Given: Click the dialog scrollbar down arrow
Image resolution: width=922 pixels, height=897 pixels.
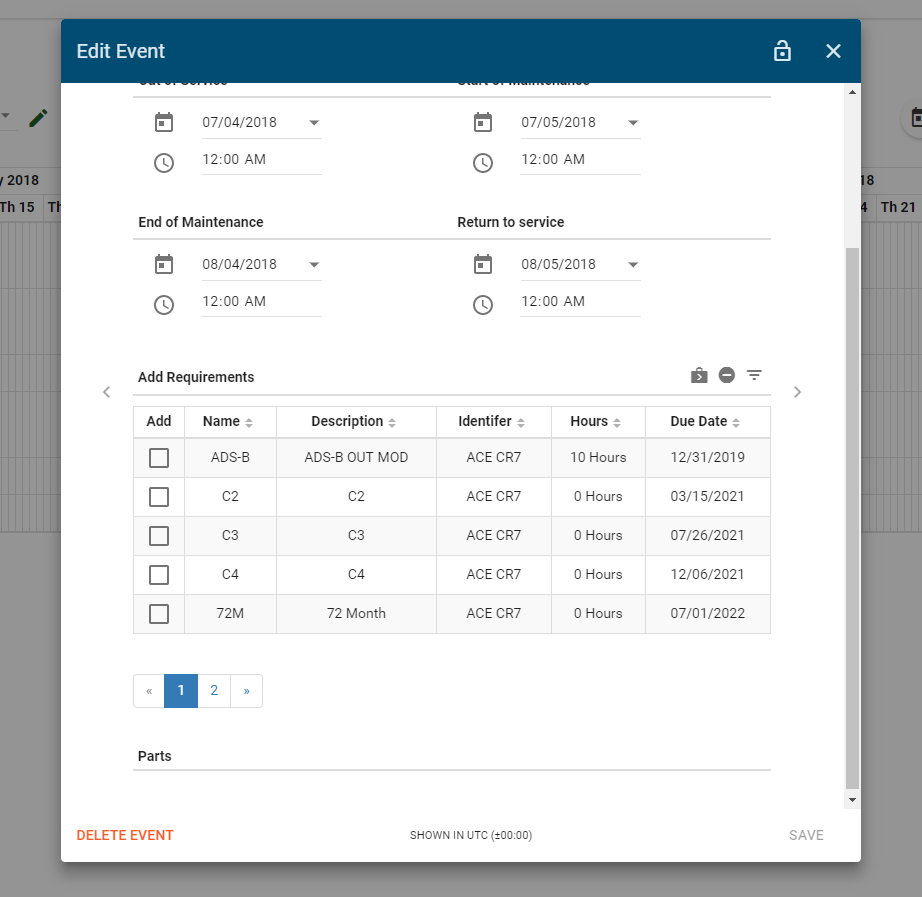Looking at the screenshot, I should coord(852,800).
